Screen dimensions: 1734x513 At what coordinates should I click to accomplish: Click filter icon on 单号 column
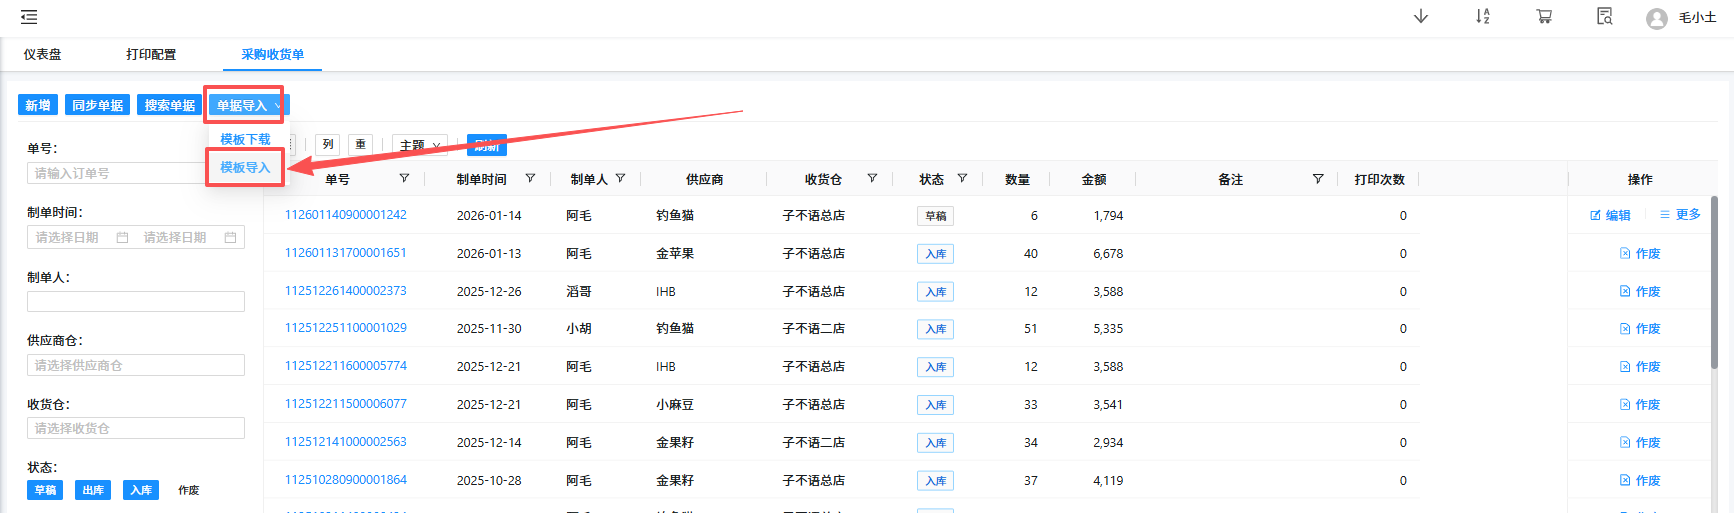[404, 179]
